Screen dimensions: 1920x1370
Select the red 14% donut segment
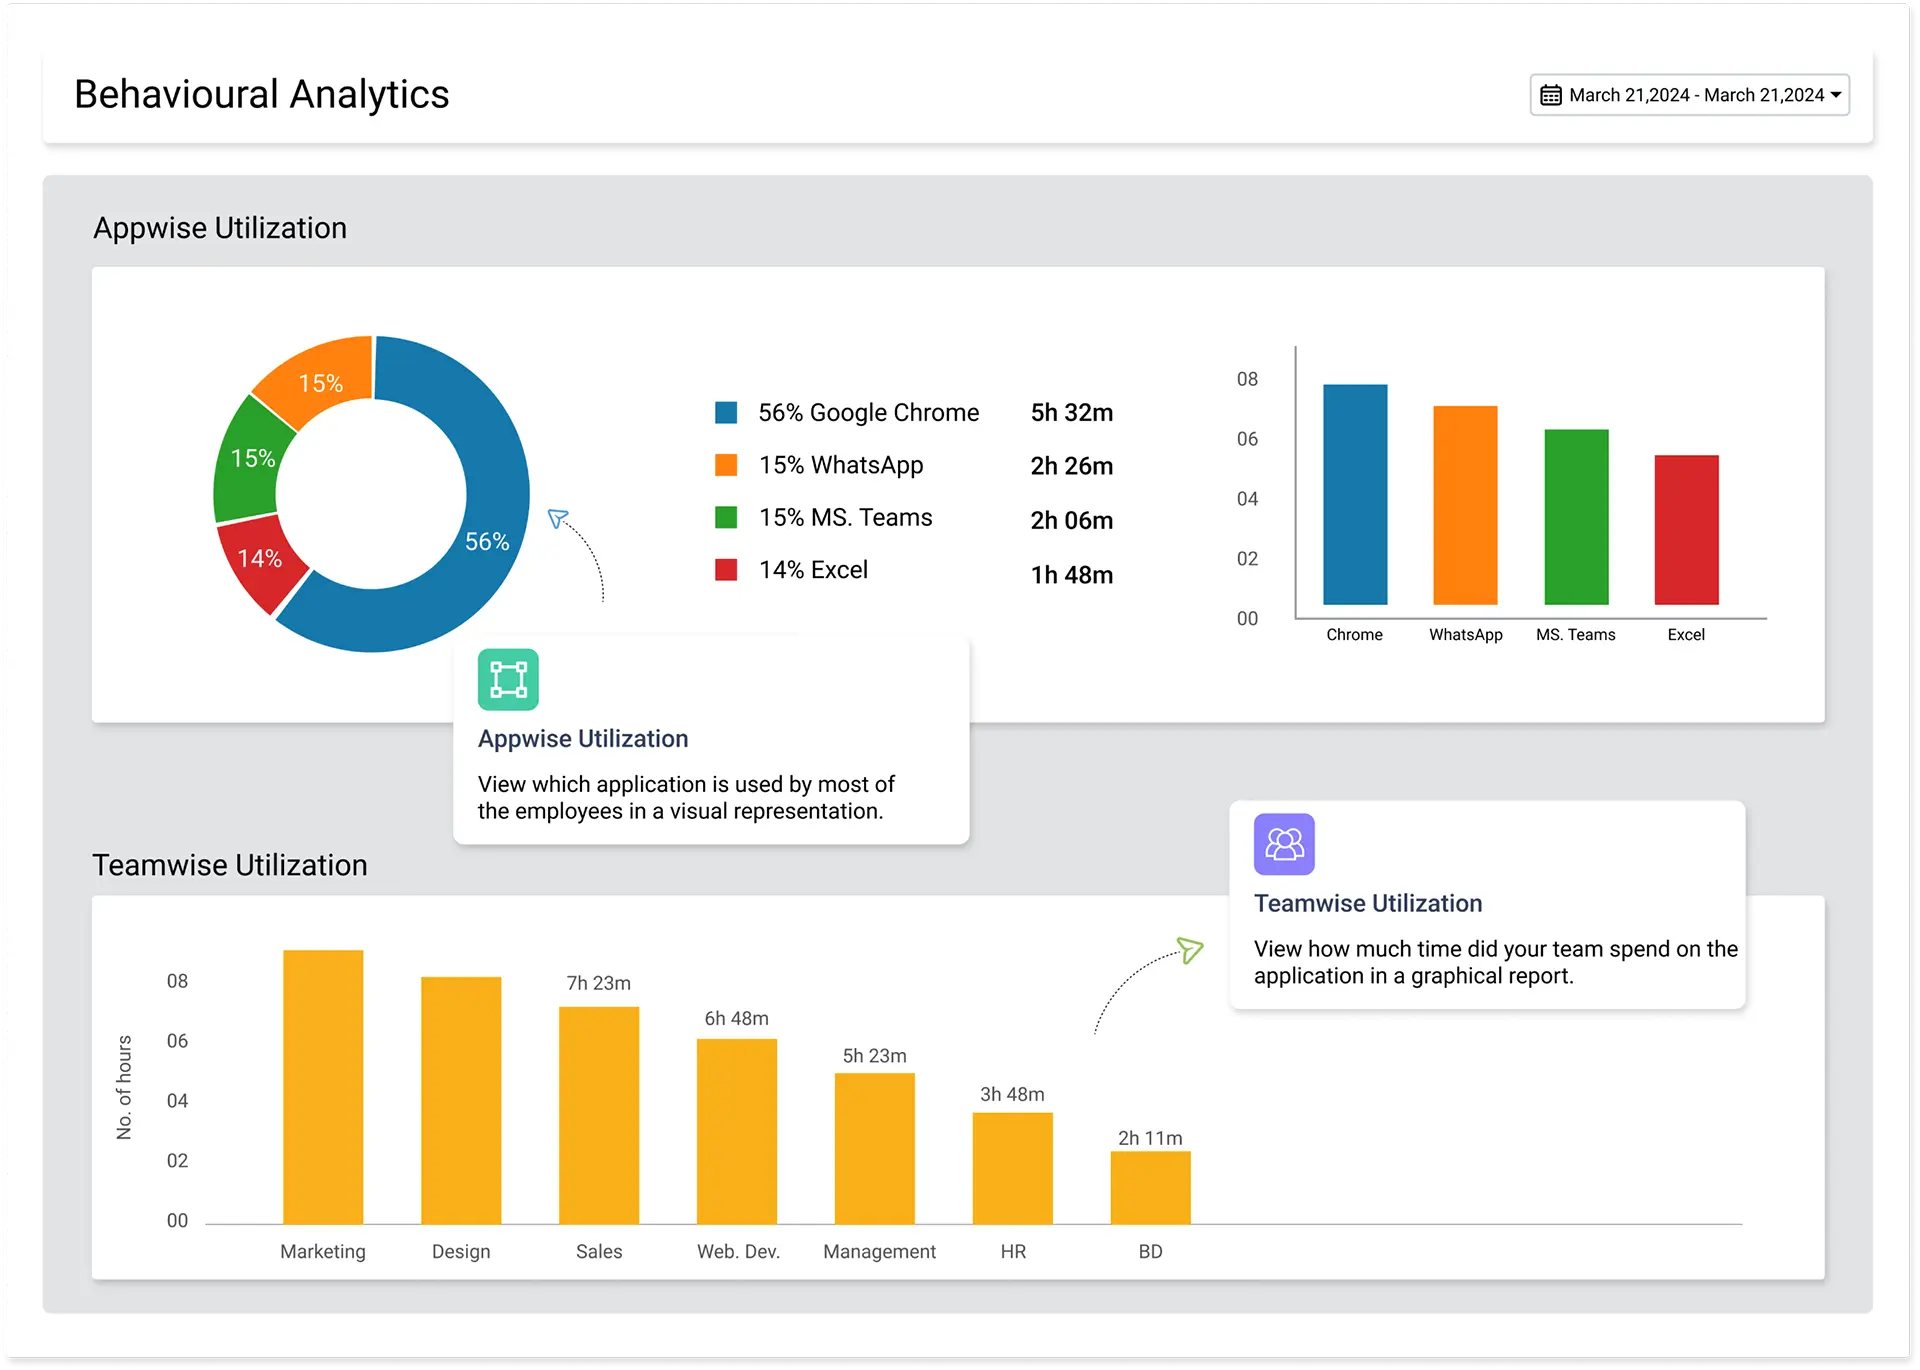(x=259, y=558)
